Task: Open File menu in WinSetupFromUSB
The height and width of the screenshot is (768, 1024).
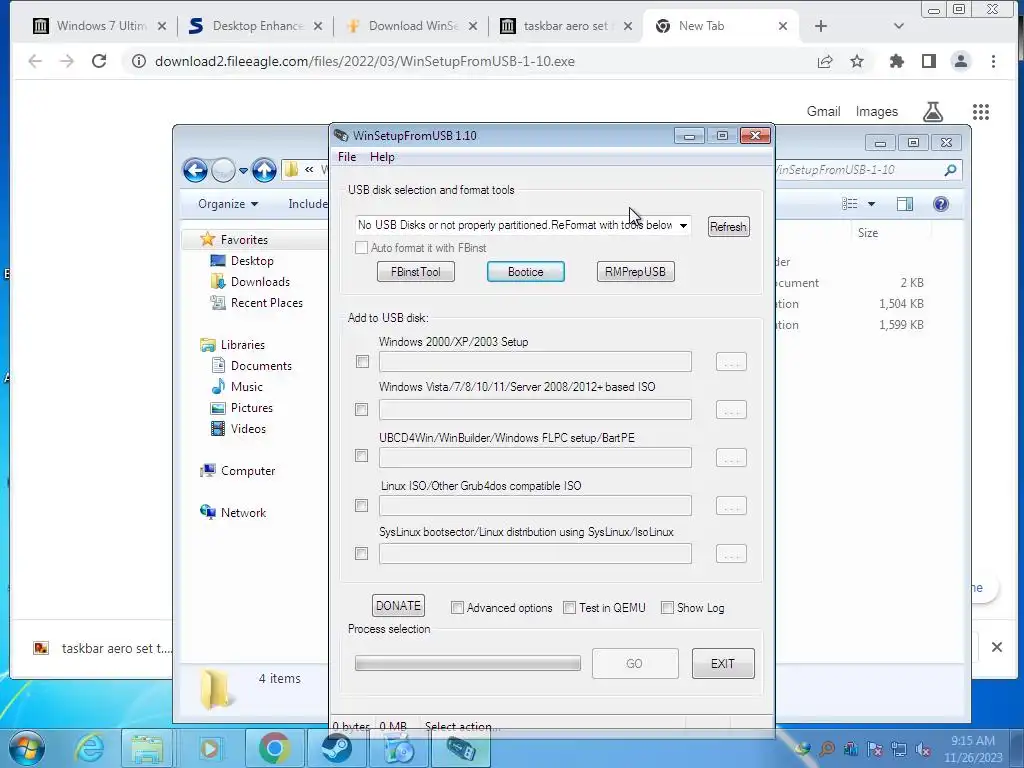Action: tap(347, 157)
